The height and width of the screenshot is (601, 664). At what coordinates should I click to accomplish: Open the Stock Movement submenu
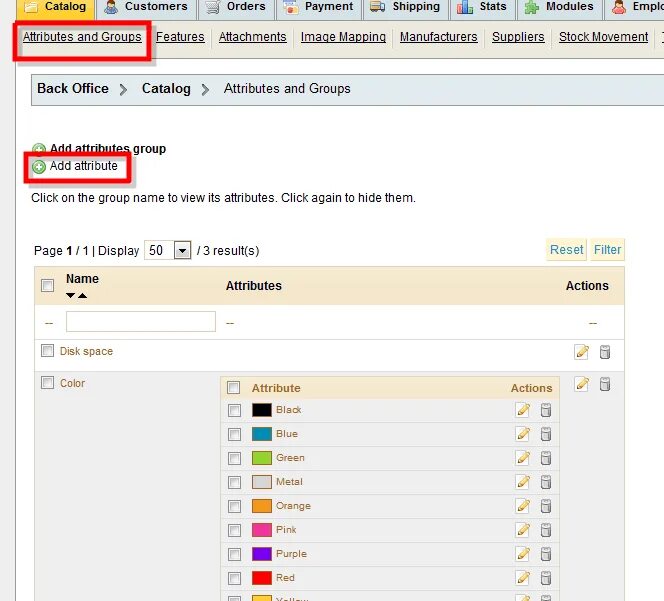603,37
